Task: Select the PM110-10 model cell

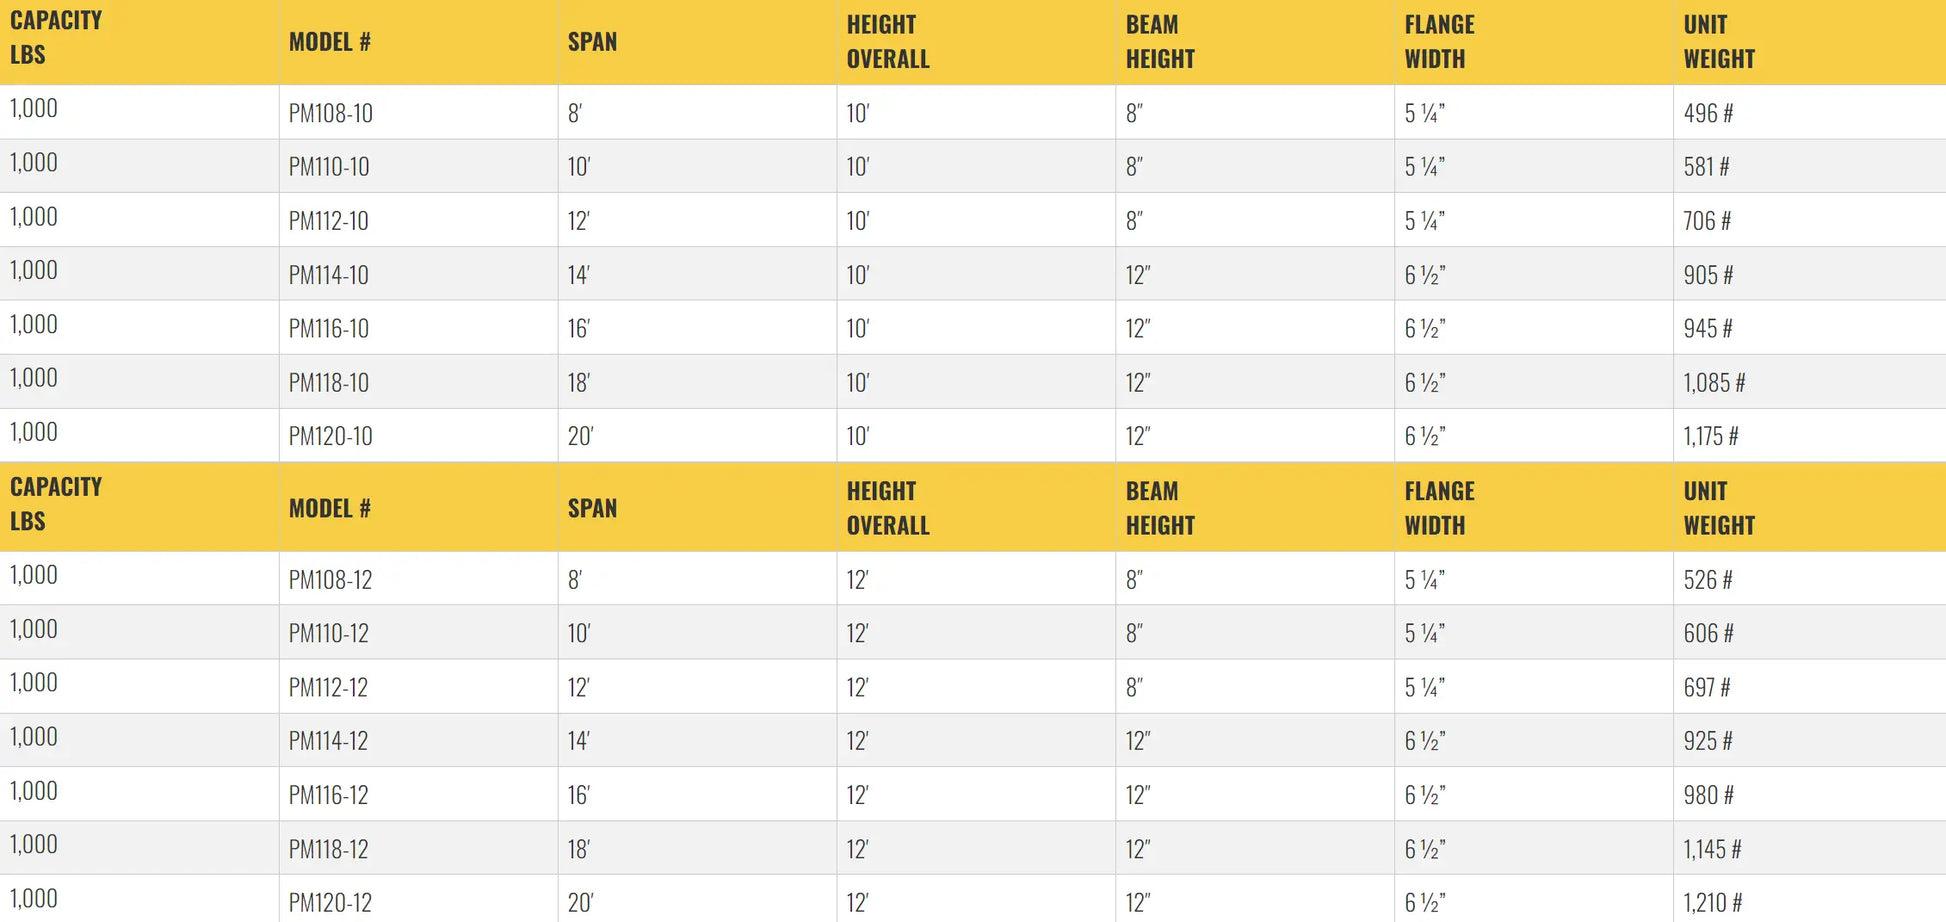Action: [x=329, y=167]
